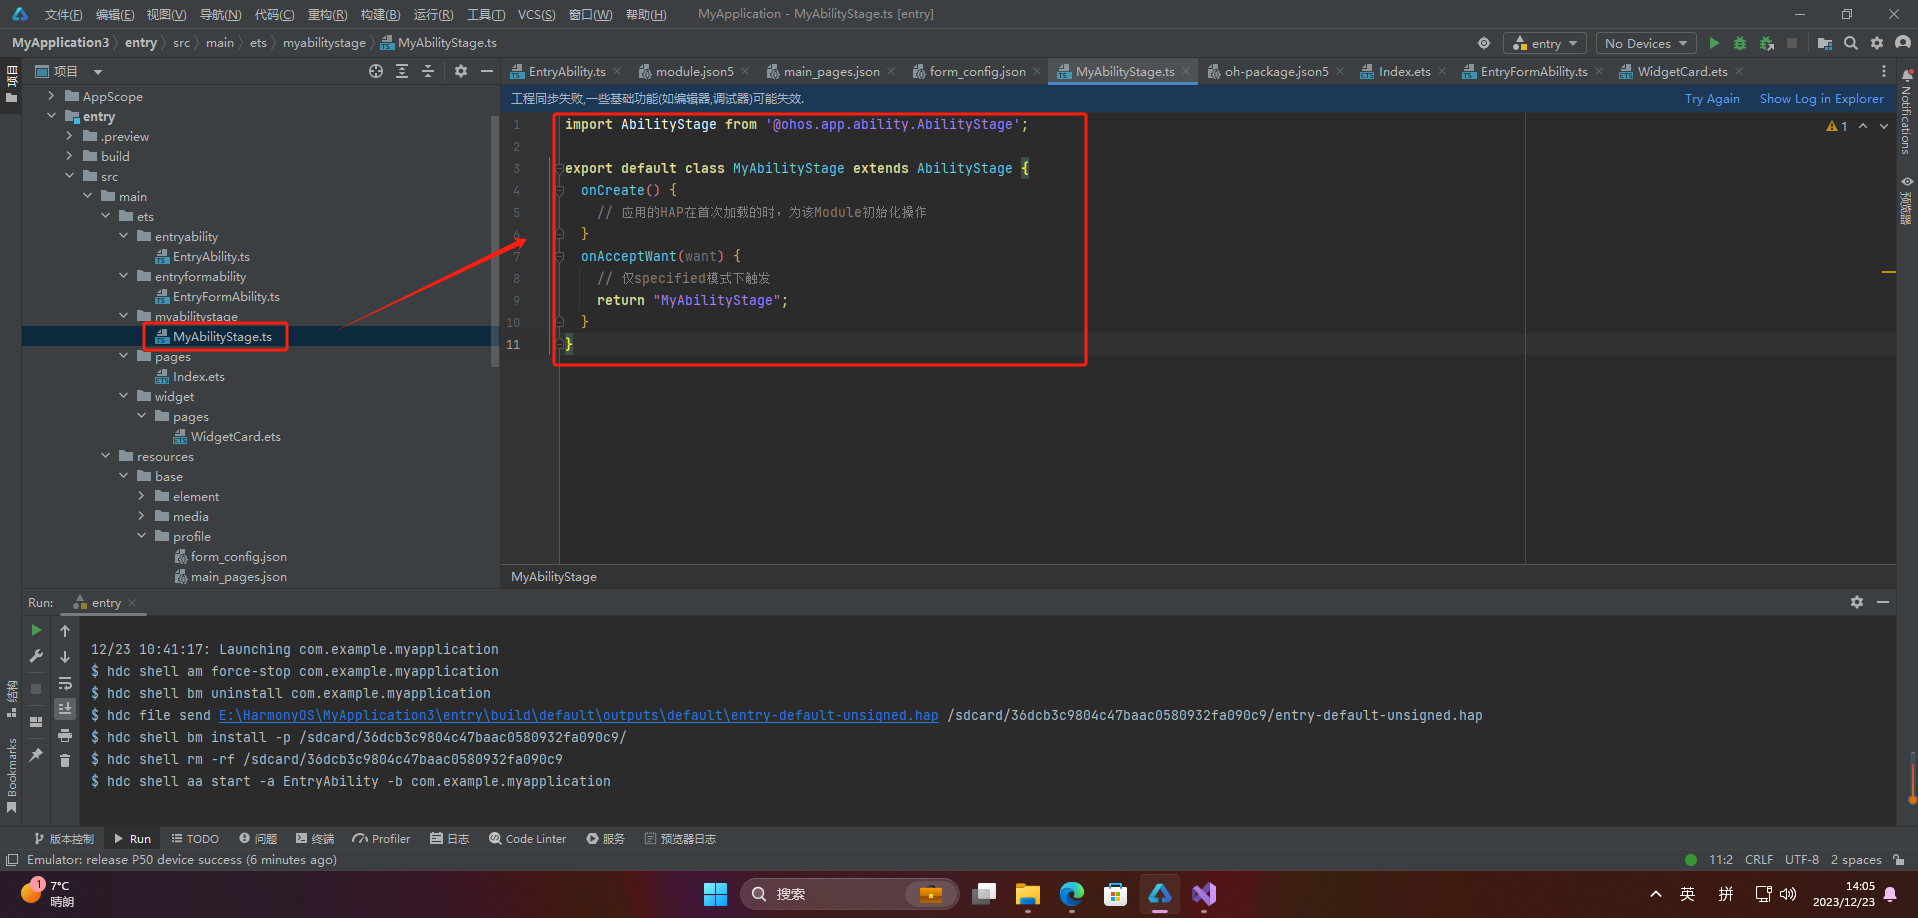Viewport: 1918px width, 918px height.
Task: Locate the open file with the crosshair icon in project panel
Action: click(376, 71)
